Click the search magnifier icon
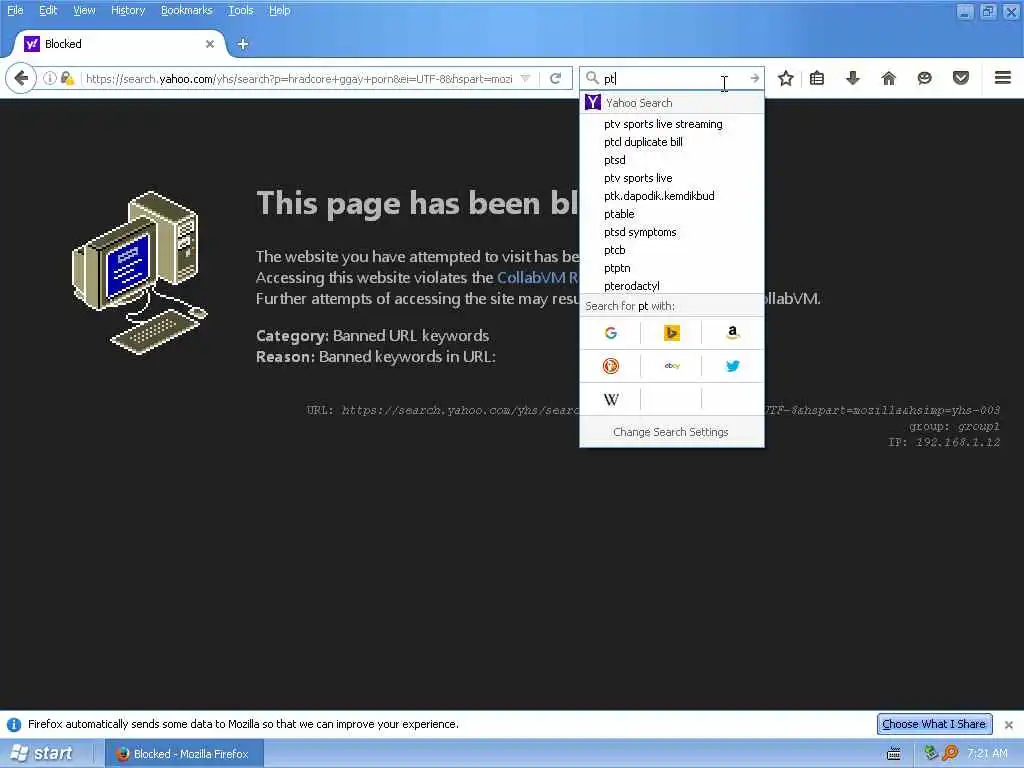The image size is (1024, 768). (592, 78)
